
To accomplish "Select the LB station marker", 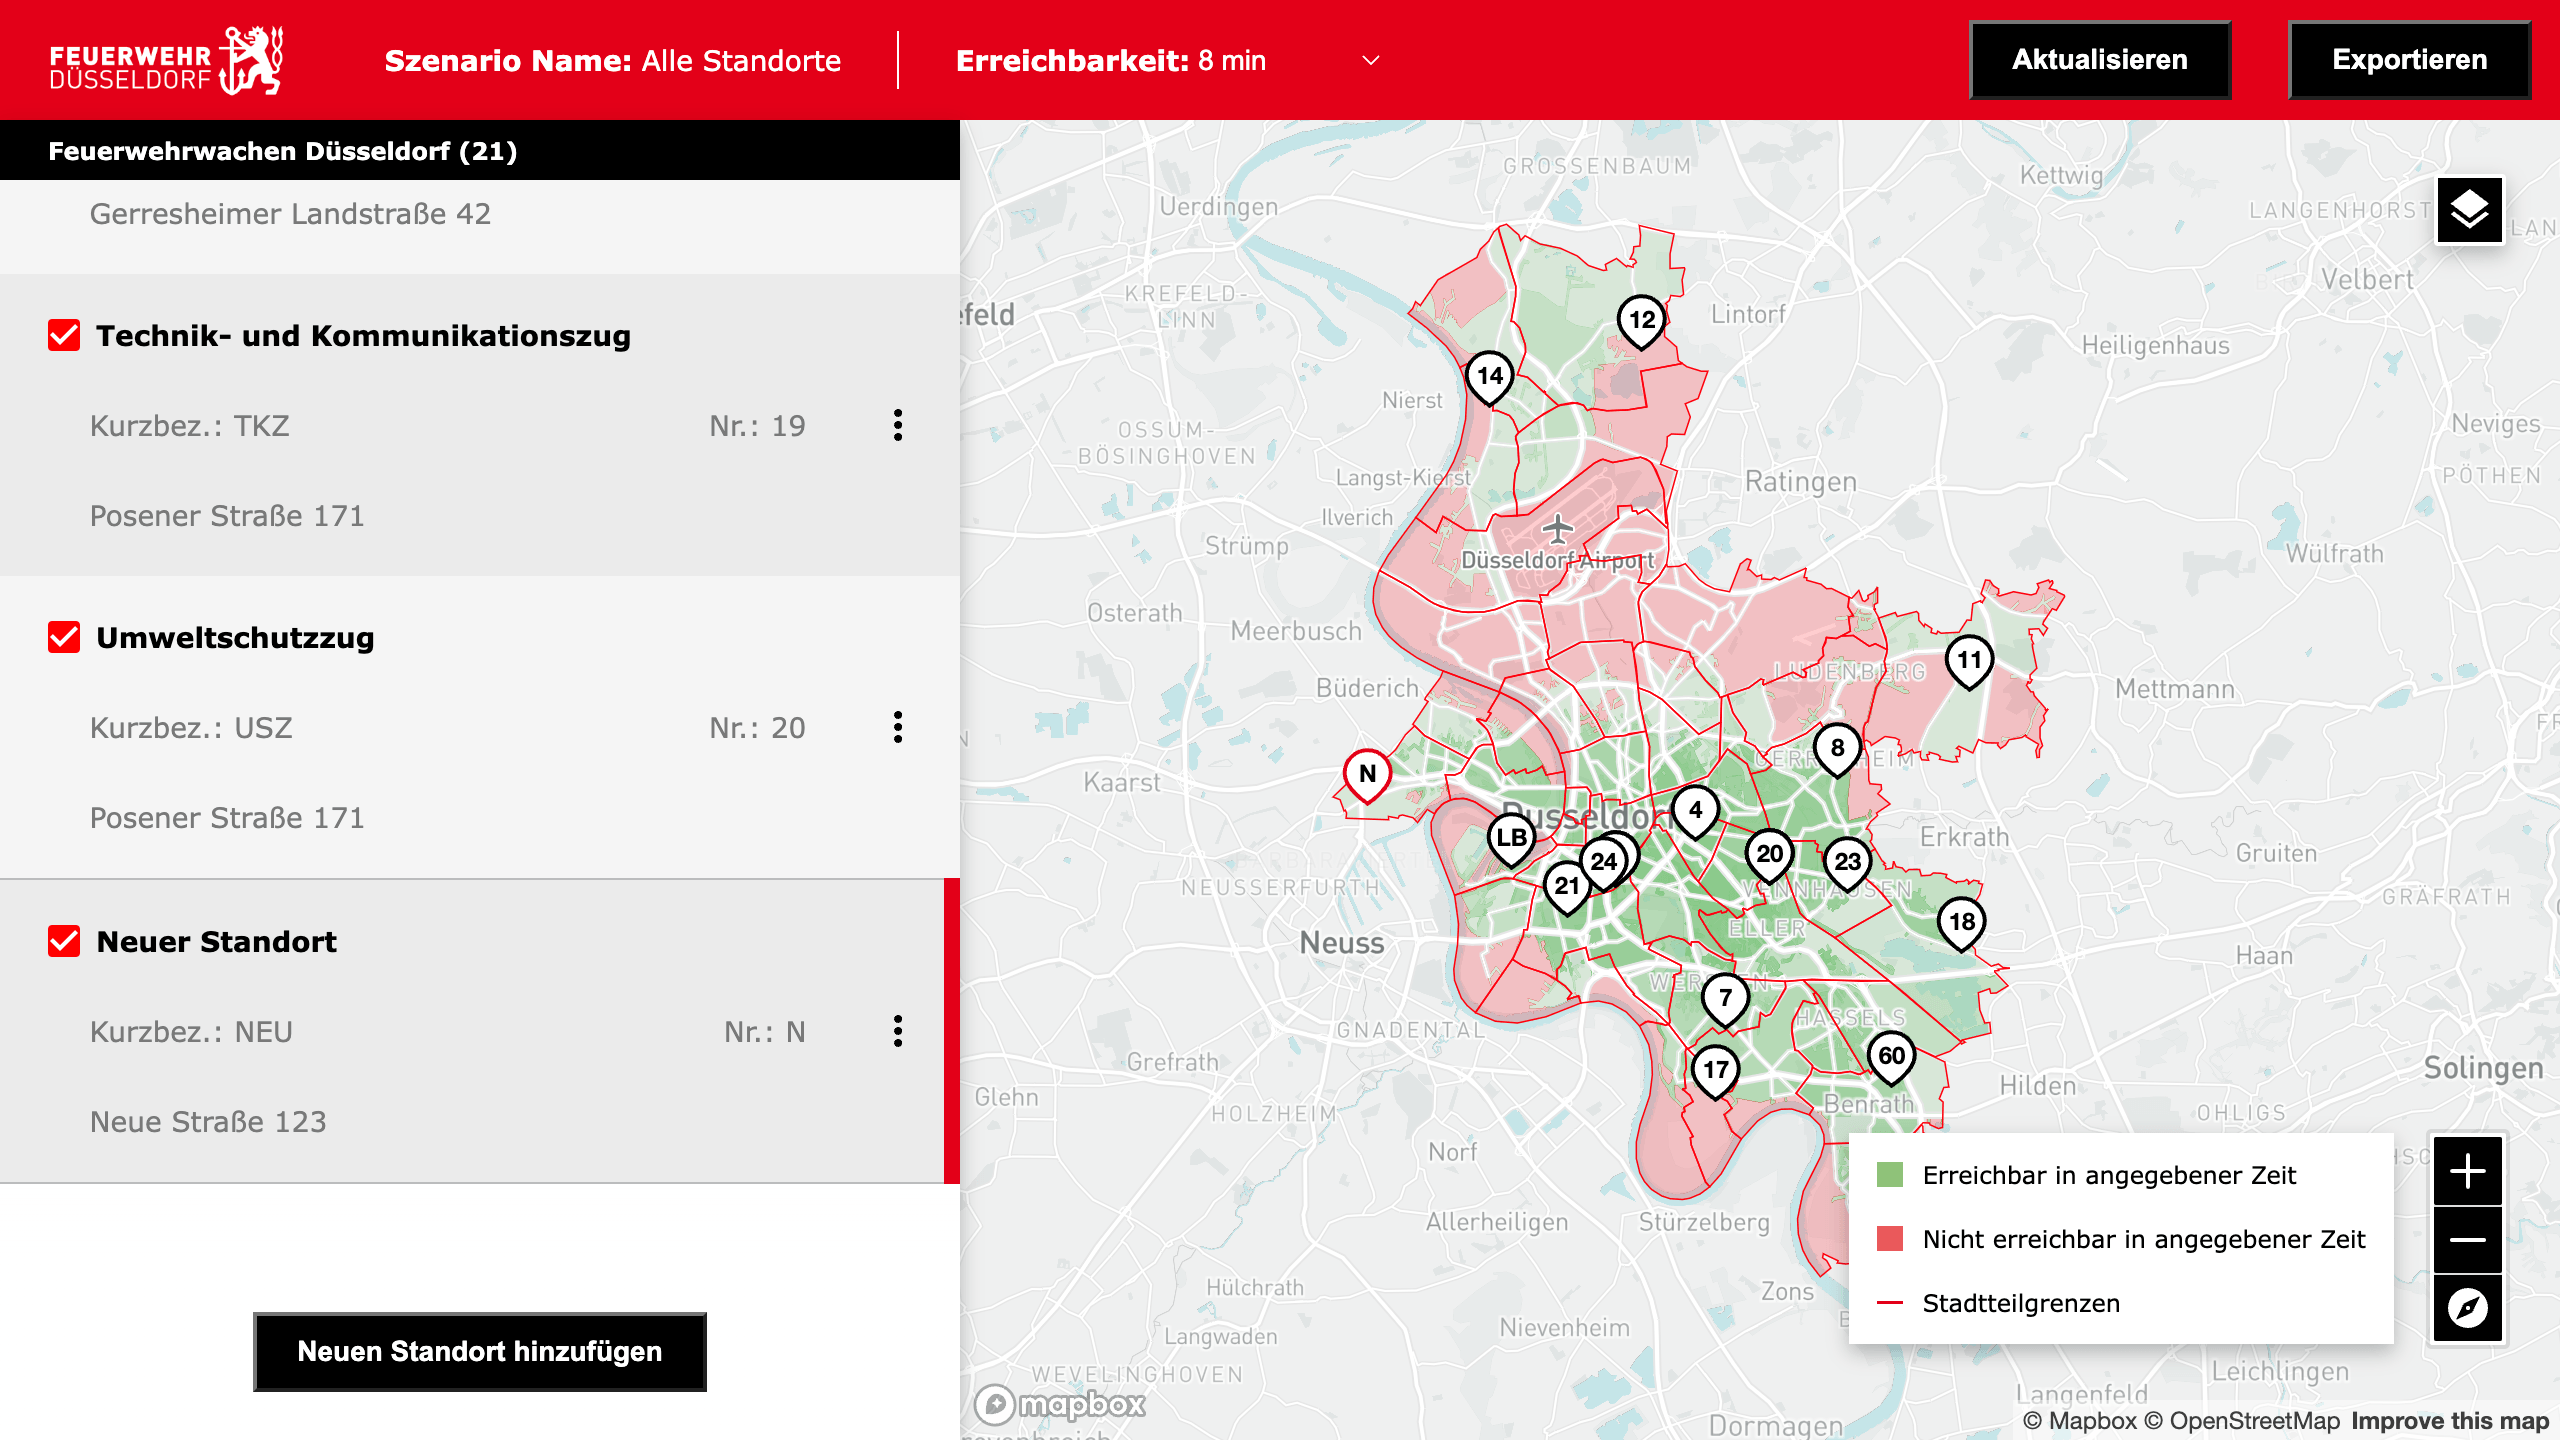I will (x=1511, y=838).
